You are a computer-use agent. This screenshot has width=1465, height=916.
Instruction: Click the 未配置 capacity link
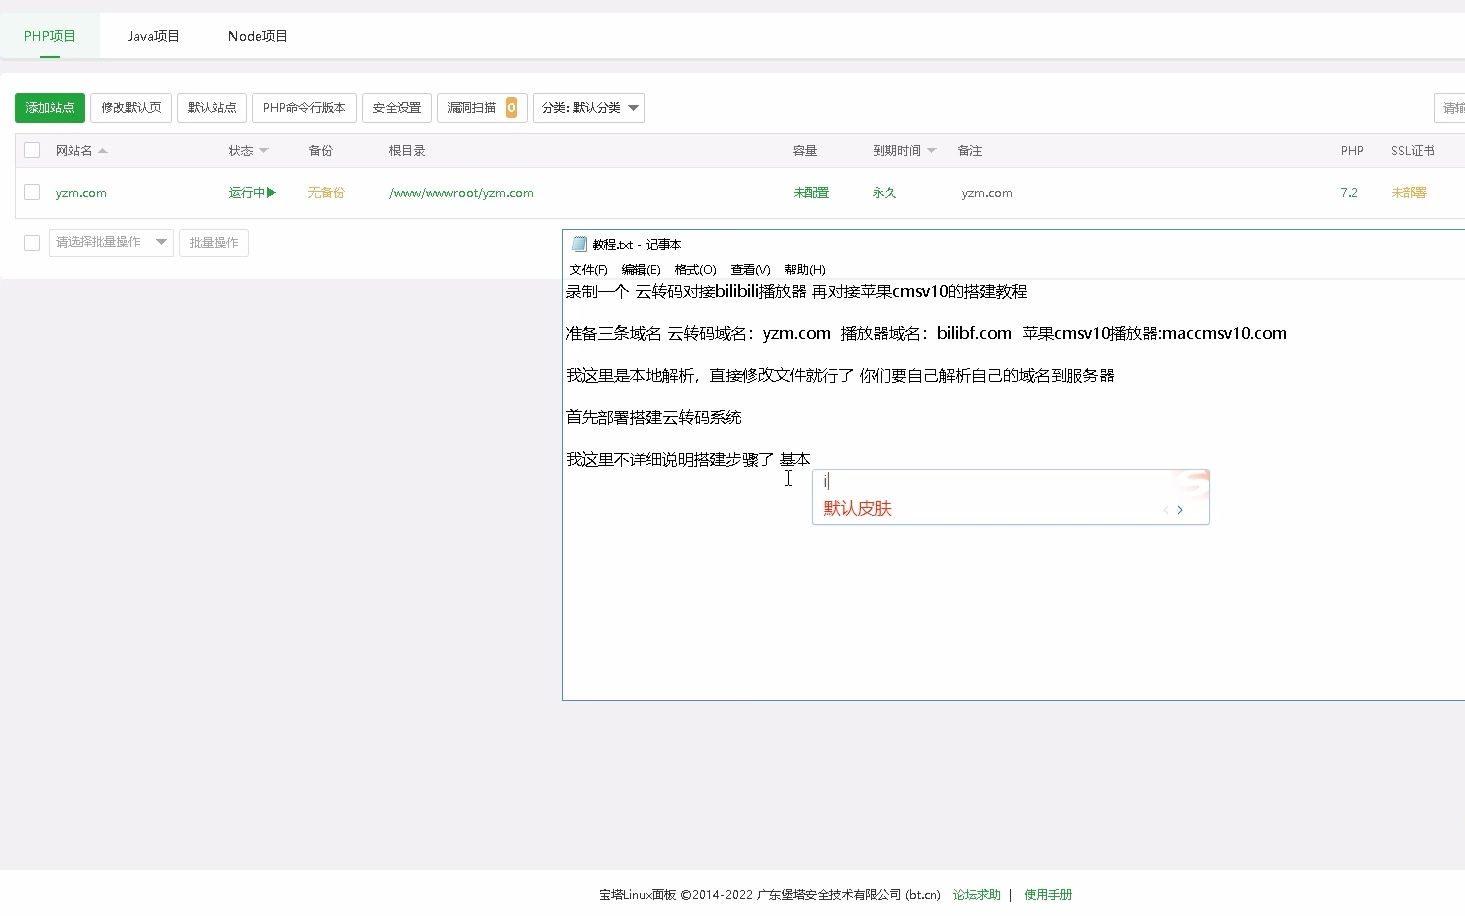811,193
